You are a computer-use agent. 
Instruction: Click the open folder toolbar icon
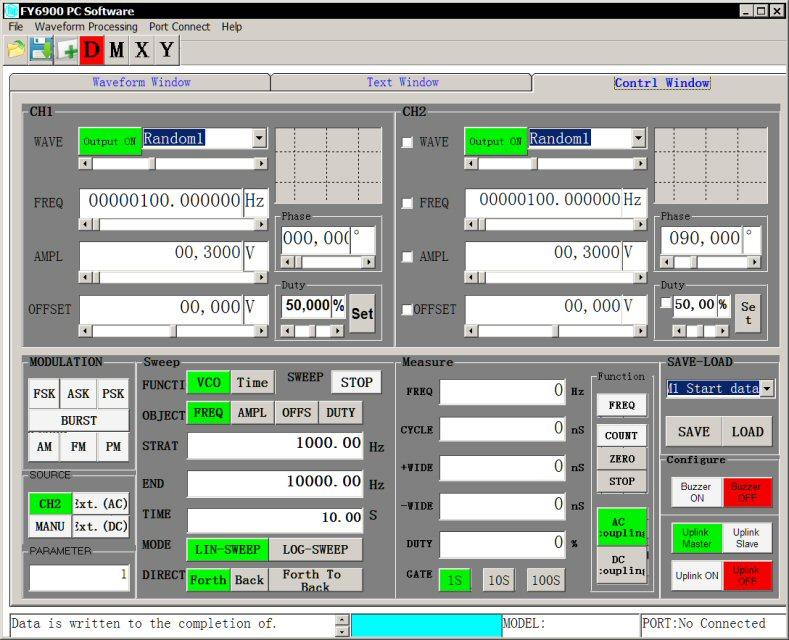16,50
